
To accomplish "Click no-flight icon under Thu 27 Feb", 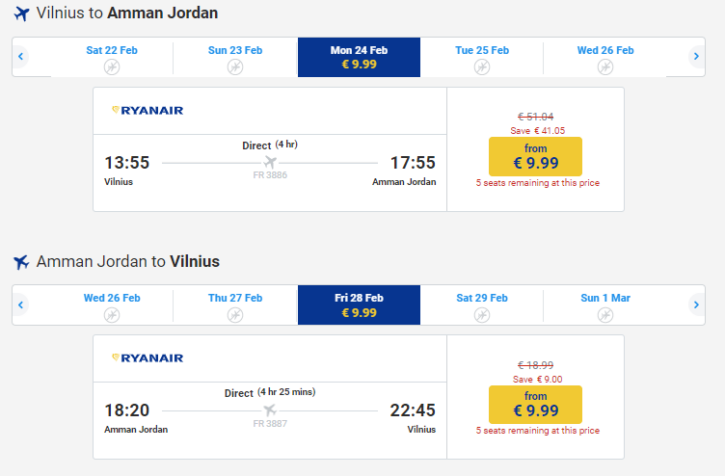I will coord(235,315).
